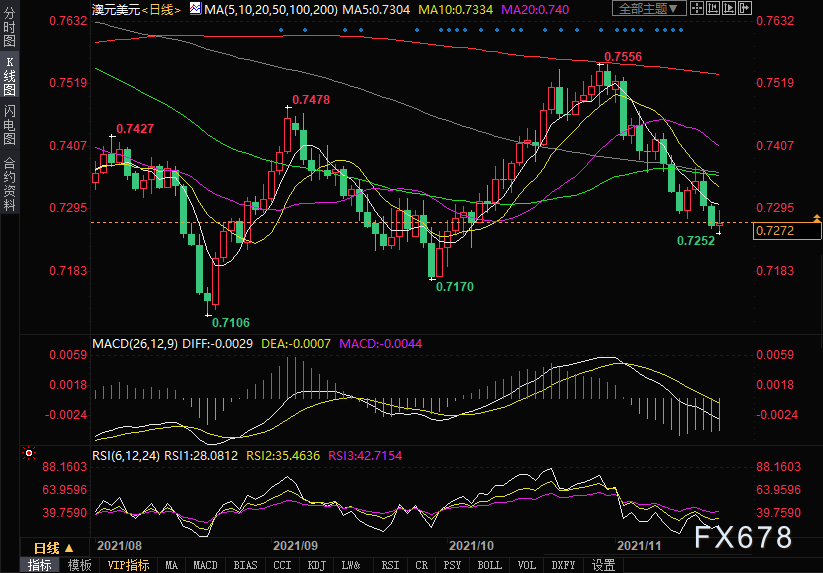The width and height of the screenshot is (823, 573).
Task: Click the shift-chart-right axis icon
Action: pos(729,8)
